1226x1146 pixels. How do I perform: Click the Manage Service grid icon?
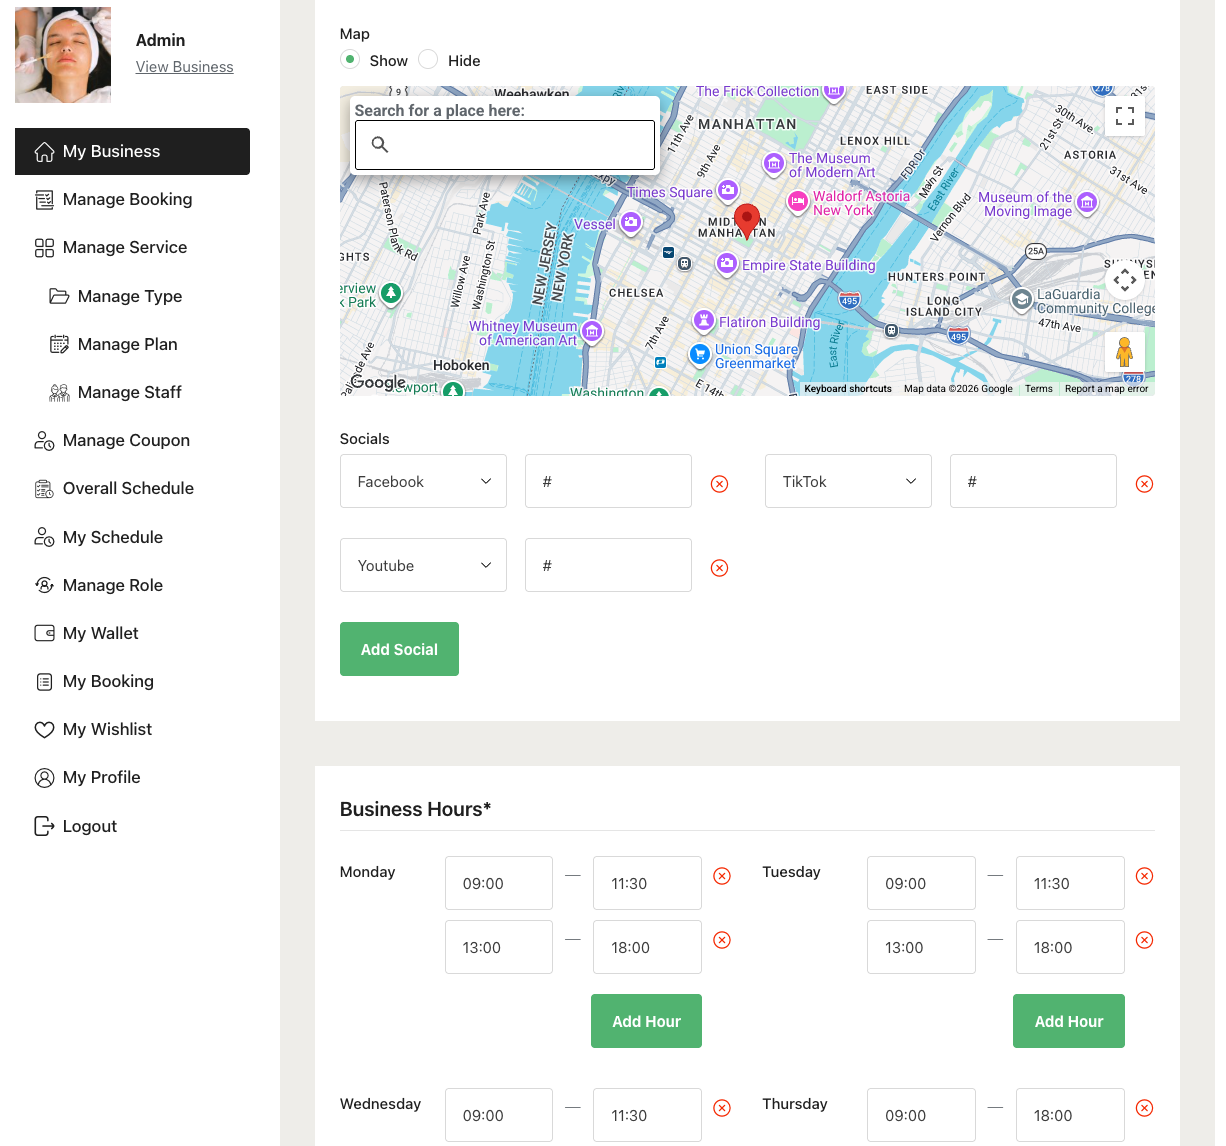coord(44,248)
